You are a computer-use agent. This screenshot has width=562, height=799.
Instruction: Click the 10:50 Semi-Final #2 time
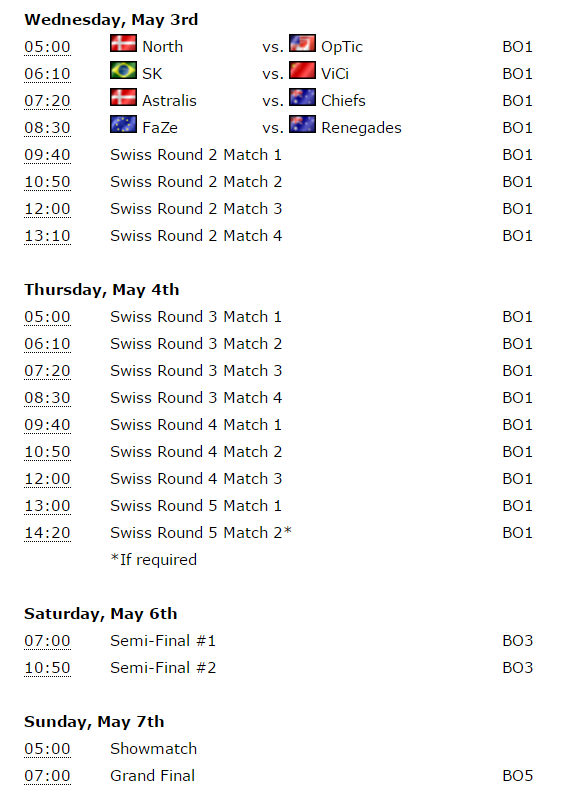click(x=47, y=668)
